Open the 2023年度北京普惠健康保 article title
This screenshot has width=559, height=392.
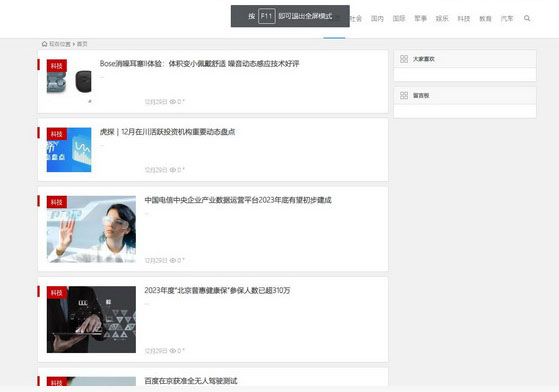[217, 290]
